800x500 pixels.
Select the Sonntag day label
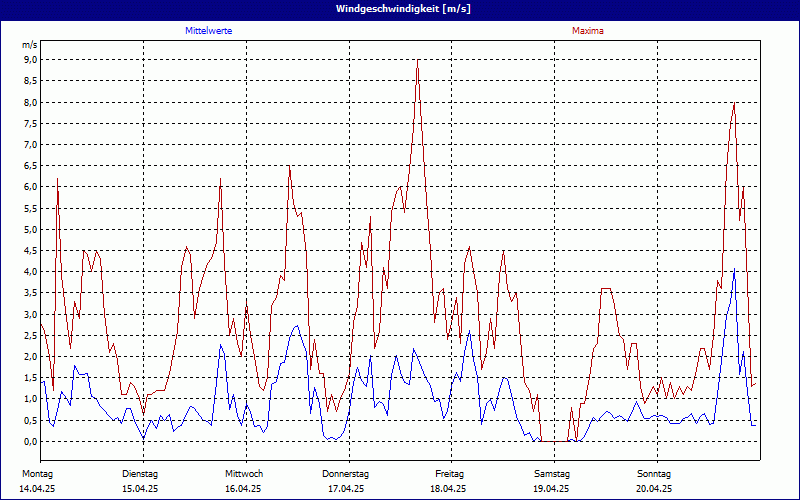(x=654, y=473)
